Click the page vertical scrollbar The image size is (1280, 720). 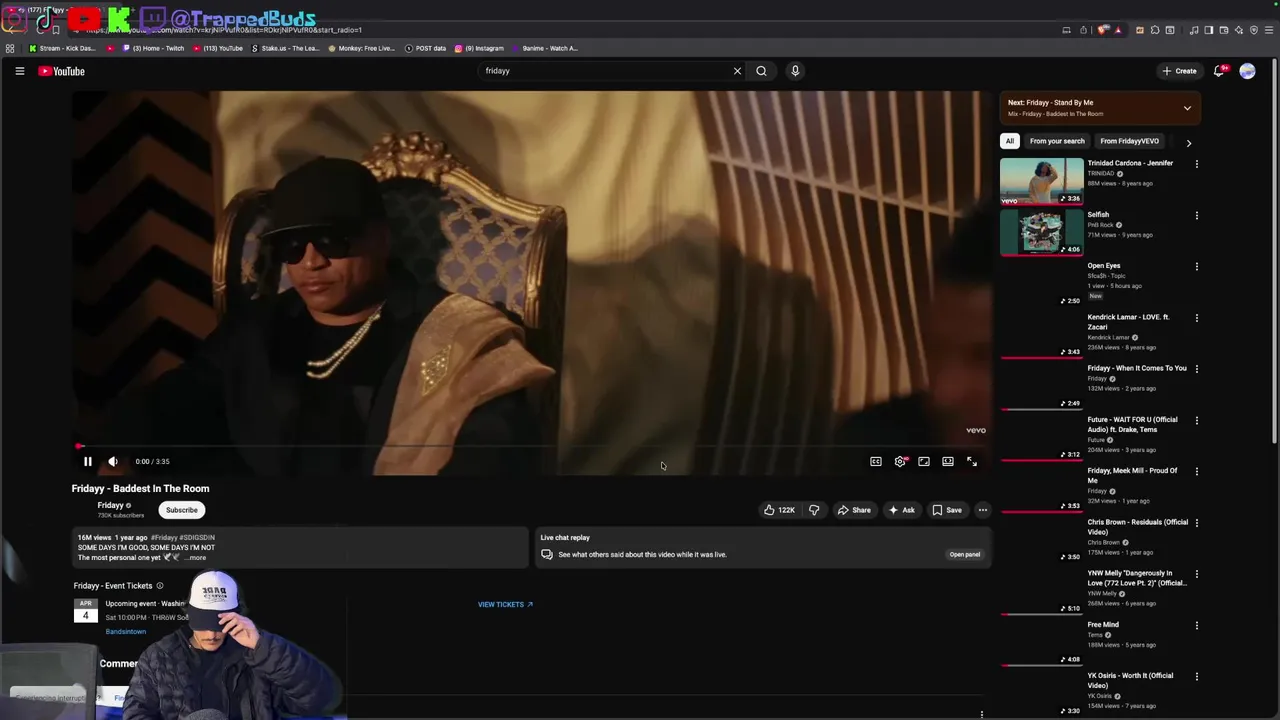[x=1275, y=250]
